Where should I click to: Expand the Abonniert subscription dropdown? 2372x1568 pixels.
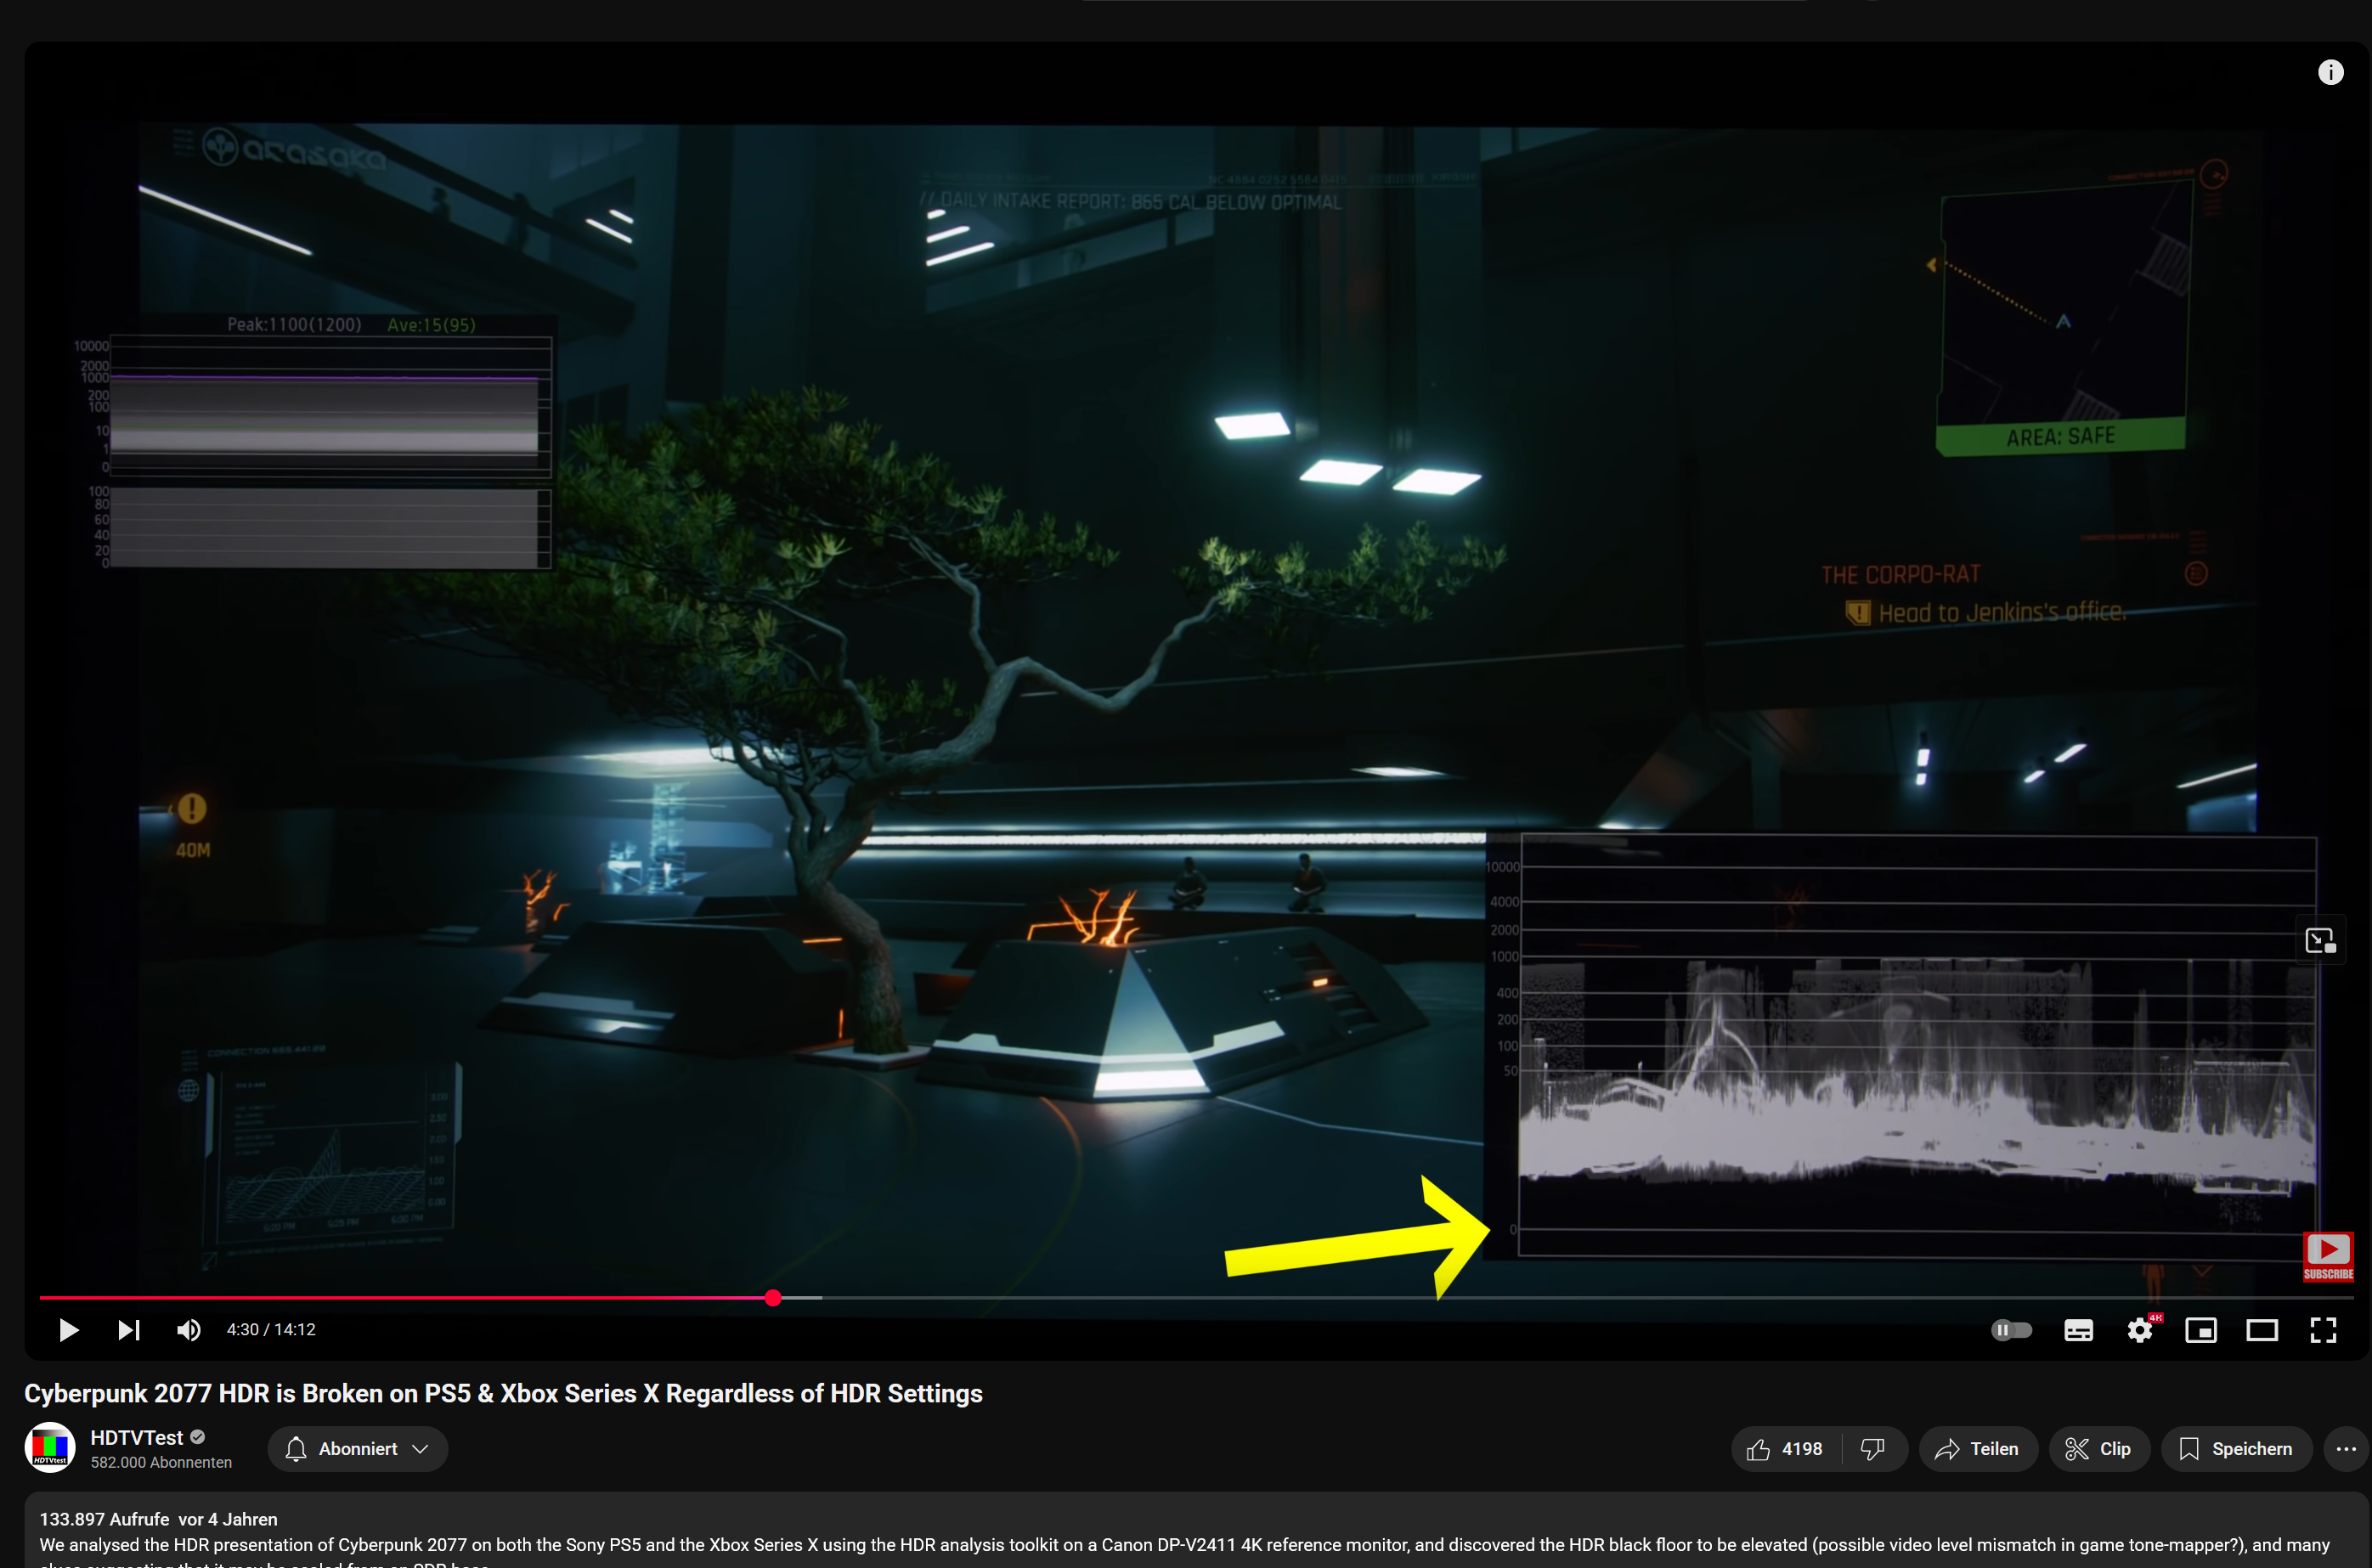pyautogui.click(x=357, y=1448)
